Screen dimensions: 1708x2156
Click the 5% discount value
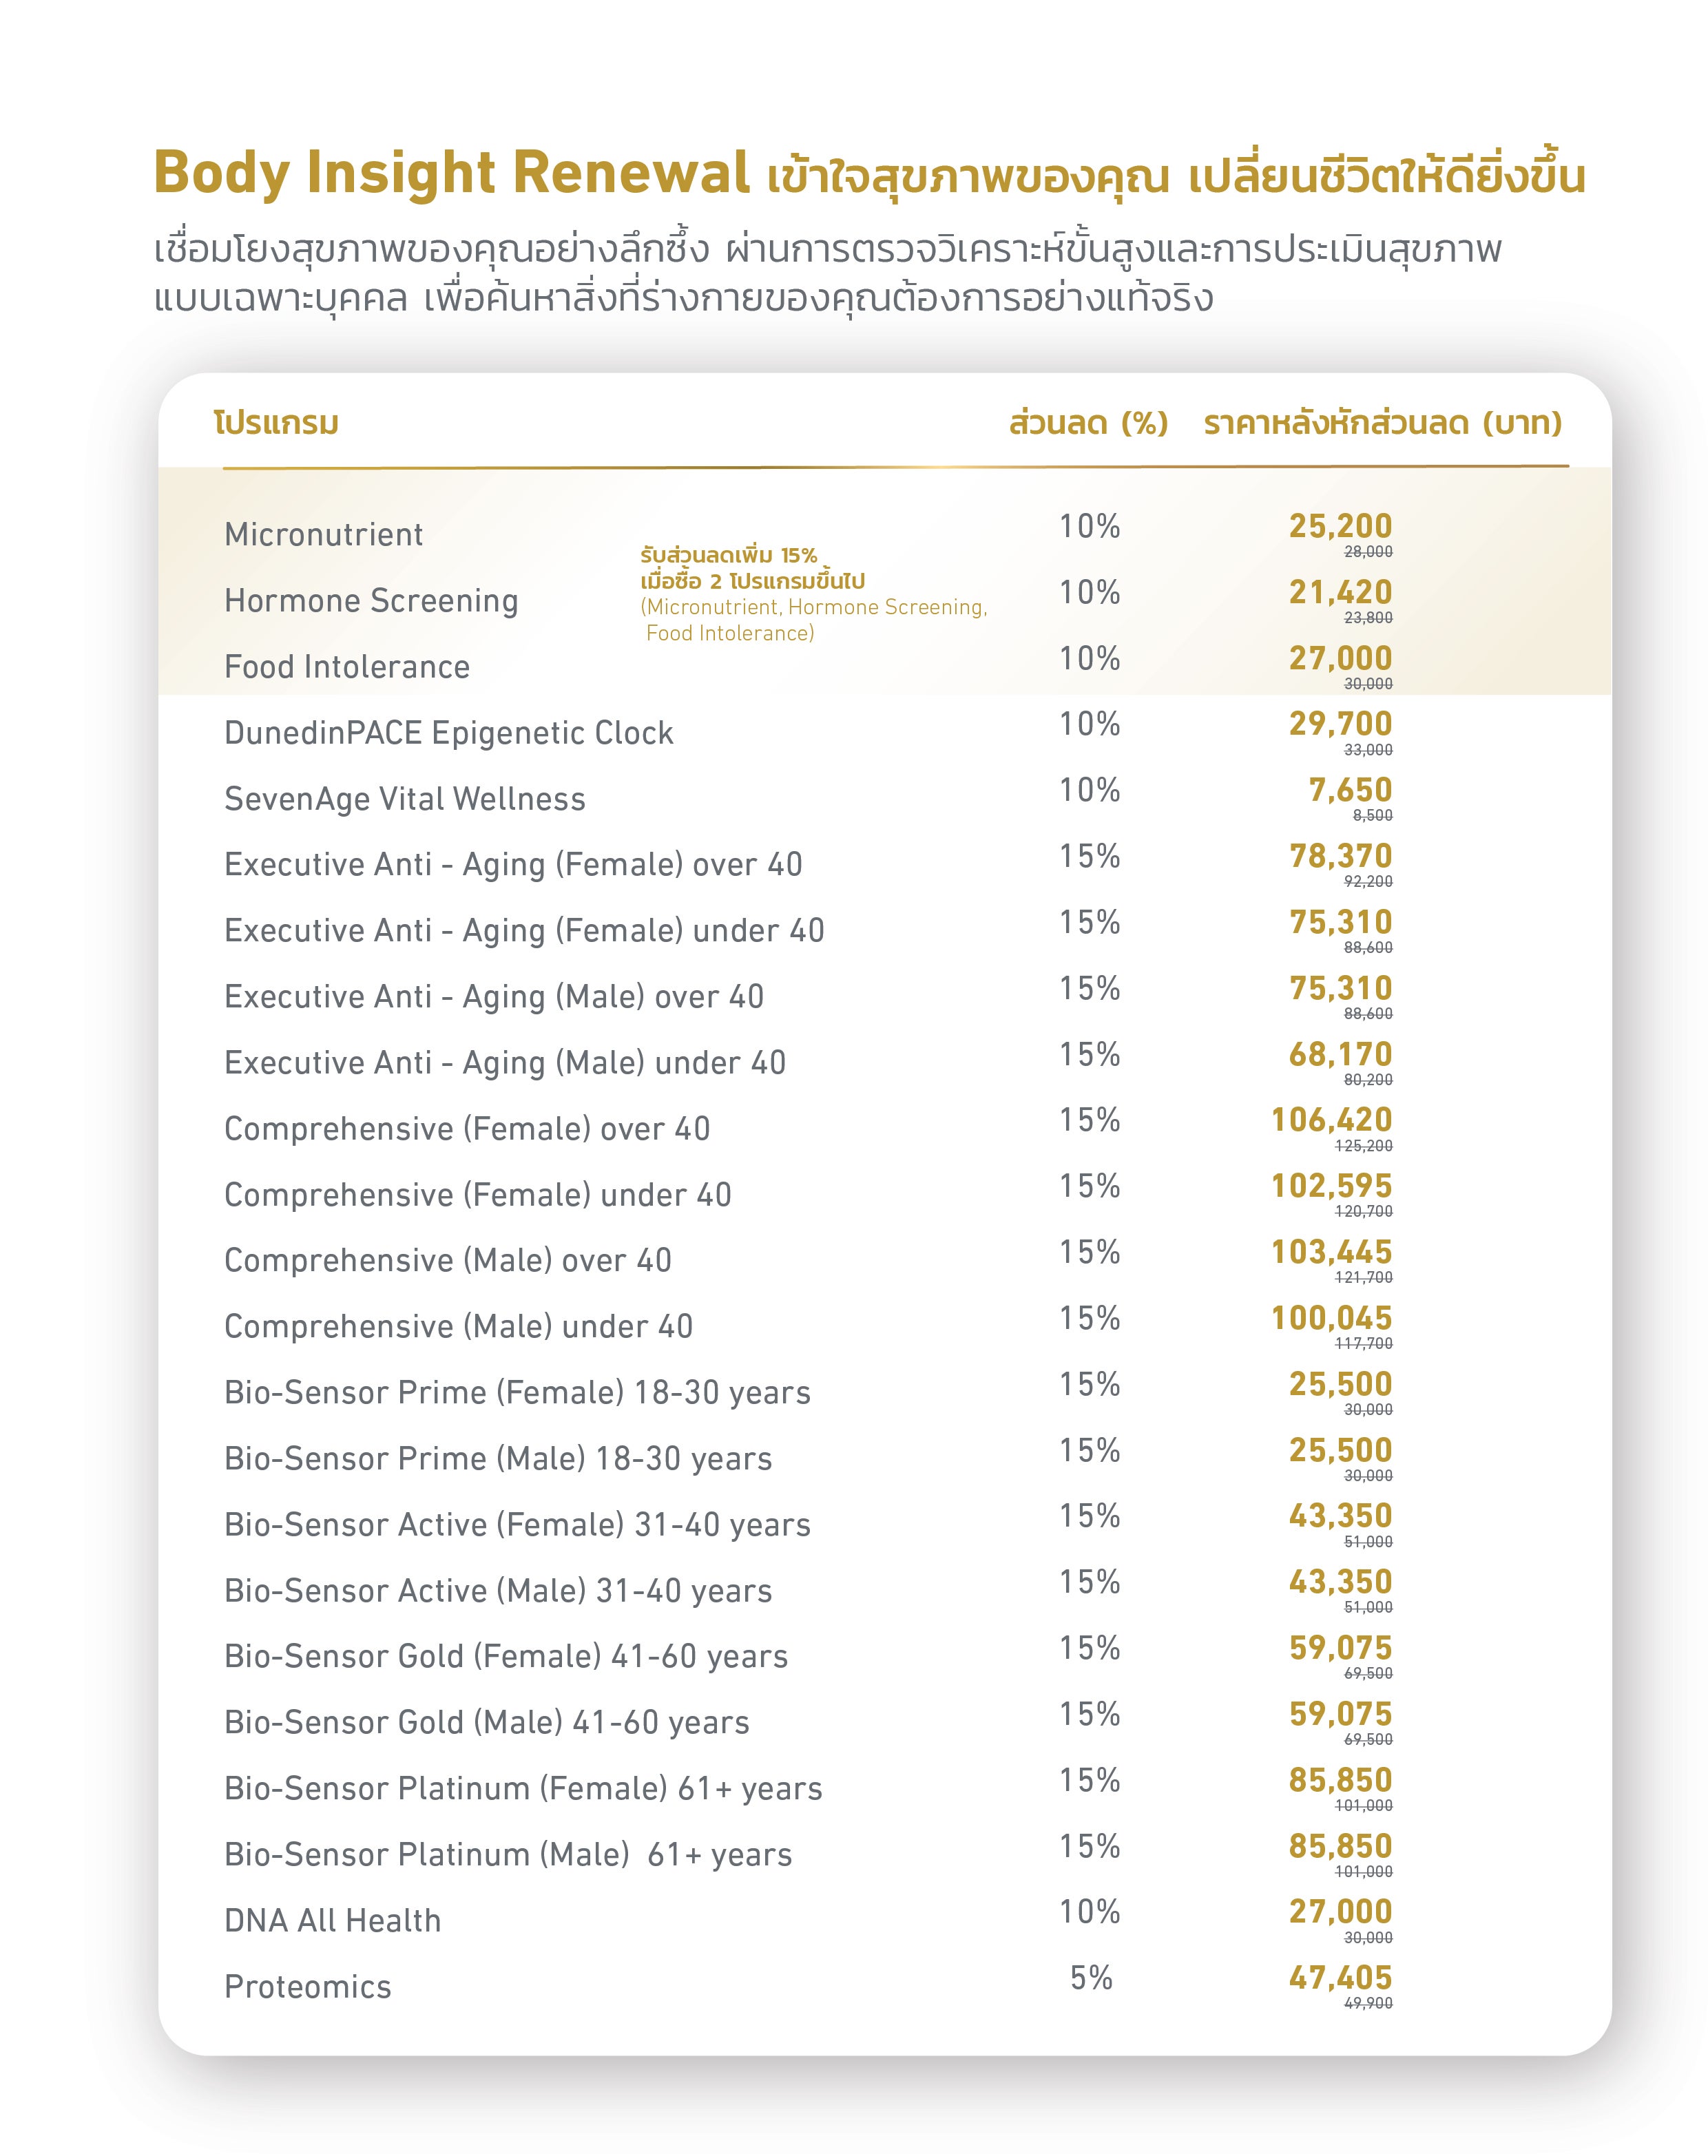1091,1978
